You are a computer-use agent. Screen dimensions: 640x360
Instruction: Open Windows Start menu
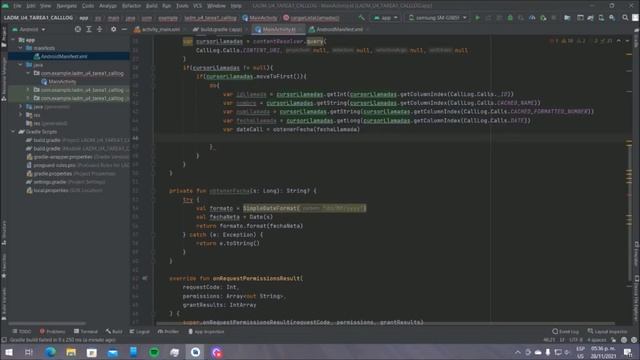pyautogui.click(x=9, y=352)
